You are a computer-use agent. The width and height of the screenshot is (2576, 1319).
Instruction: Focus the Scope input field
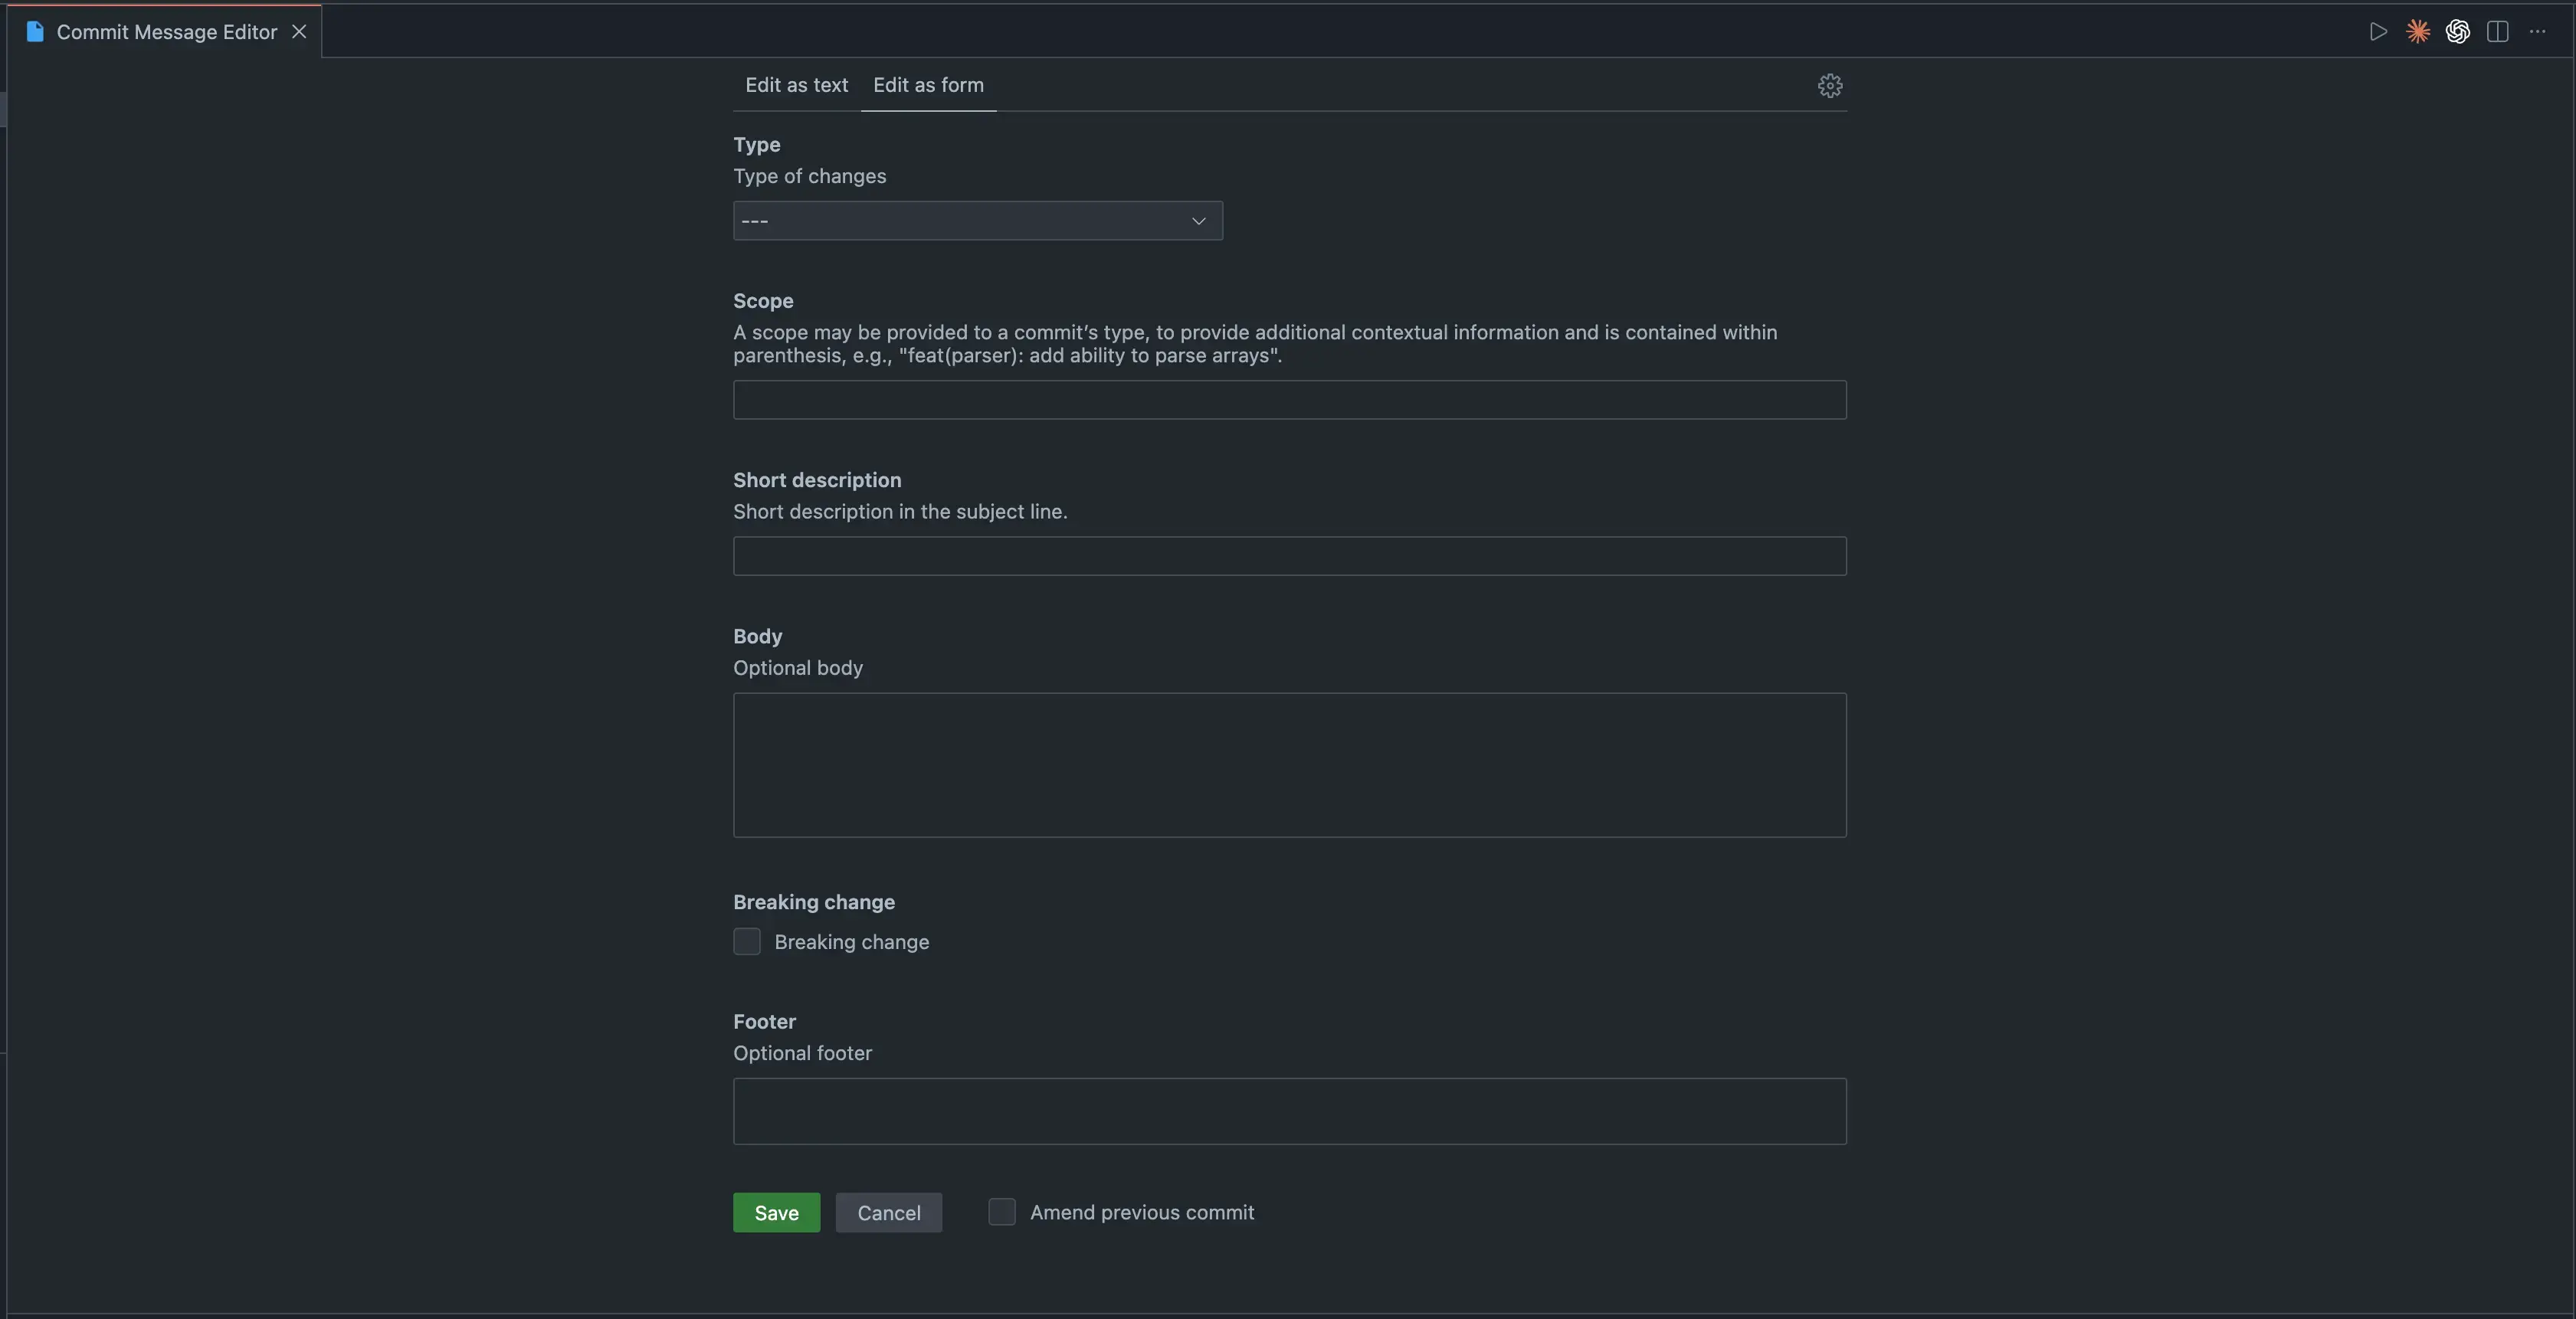pos(1289,400)
